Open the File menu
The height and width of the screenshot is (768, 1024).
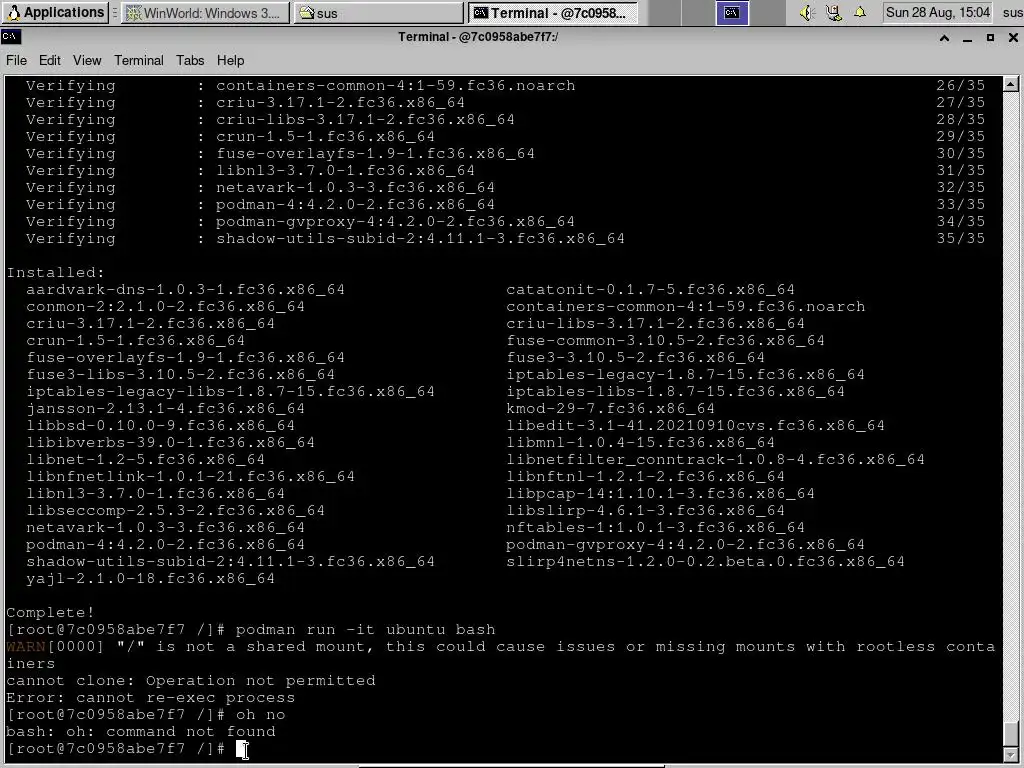(16, 60)
